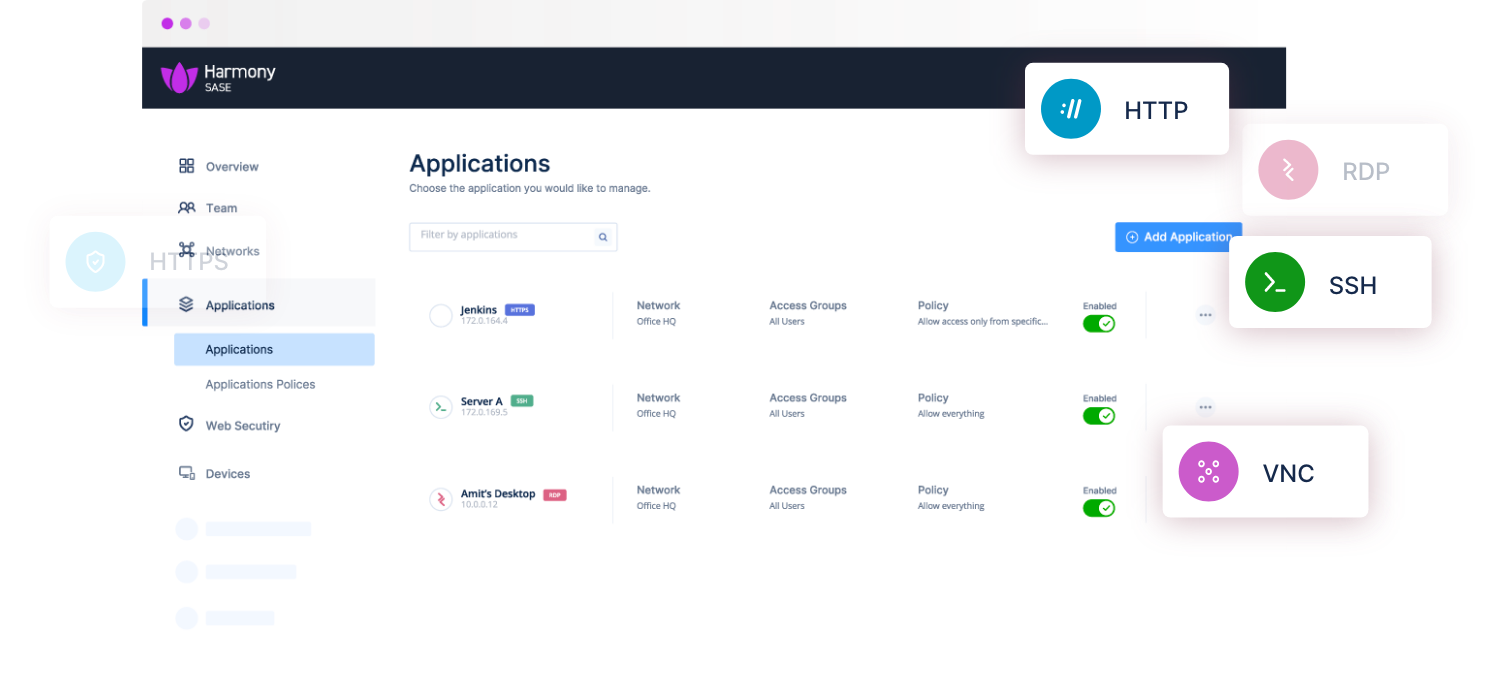This screenshot has height=697, width=1498.
Task: Click the RDP protocol icon
Action: (x=1288, y=170)
